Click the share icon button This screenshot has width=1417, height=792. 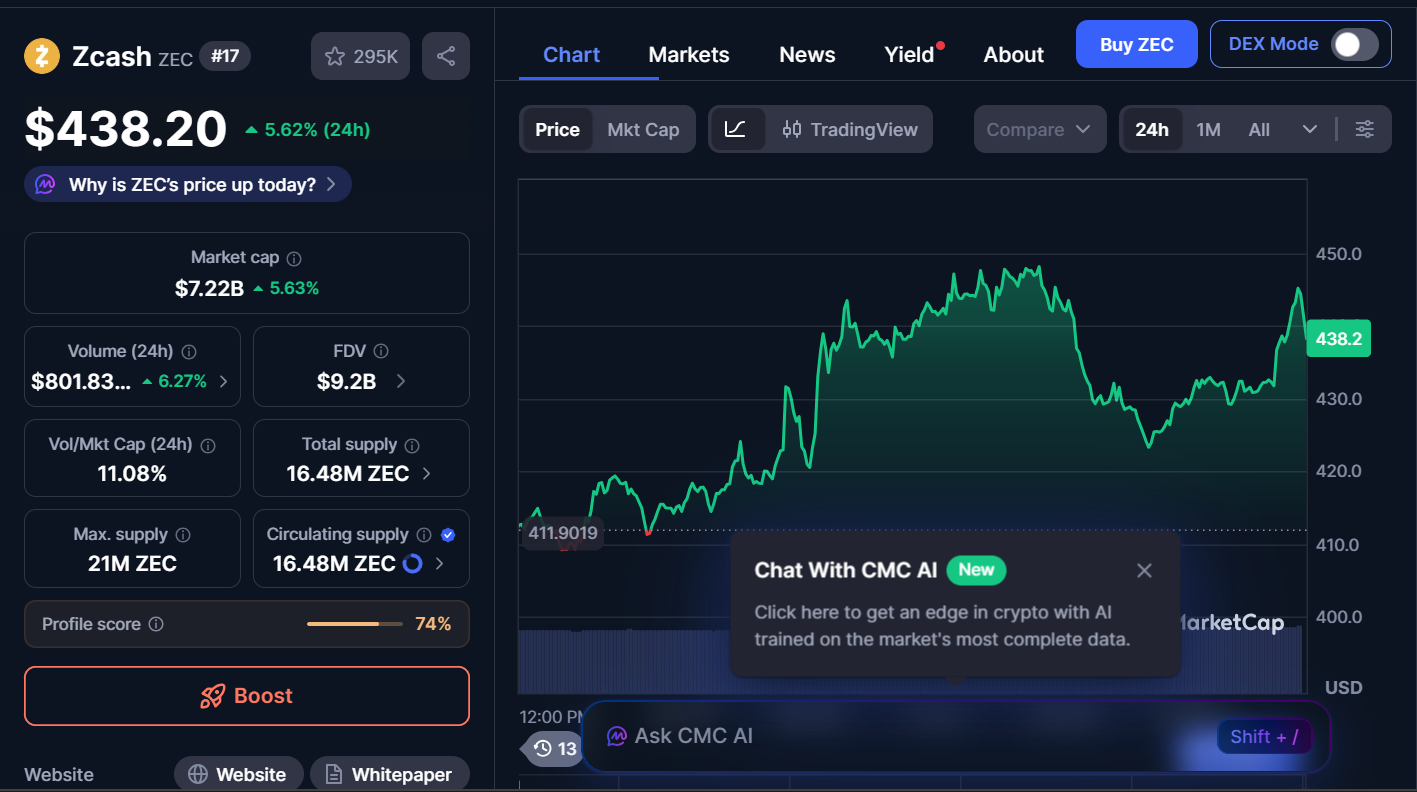[446, 56]
